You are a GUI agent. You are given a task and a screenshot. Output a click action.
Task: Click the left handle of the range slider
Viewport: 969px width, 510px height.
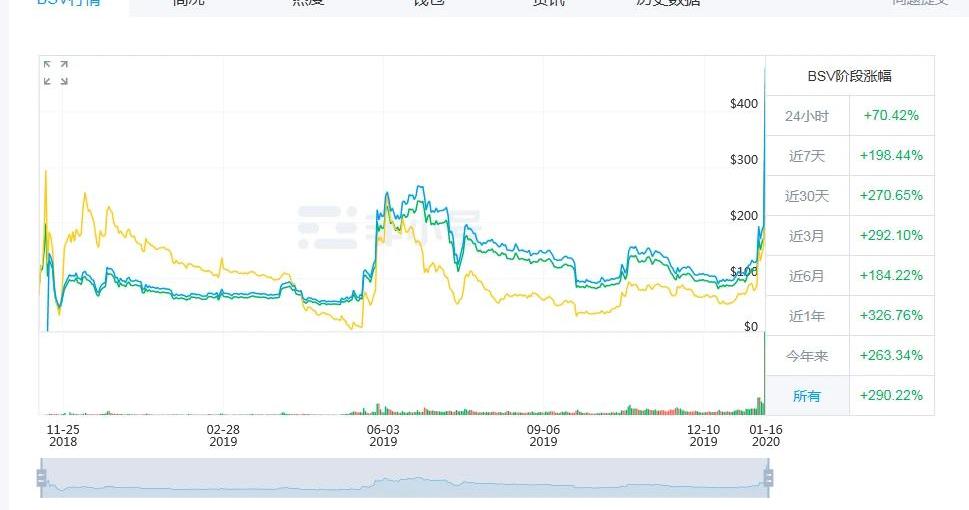(42, 478)
